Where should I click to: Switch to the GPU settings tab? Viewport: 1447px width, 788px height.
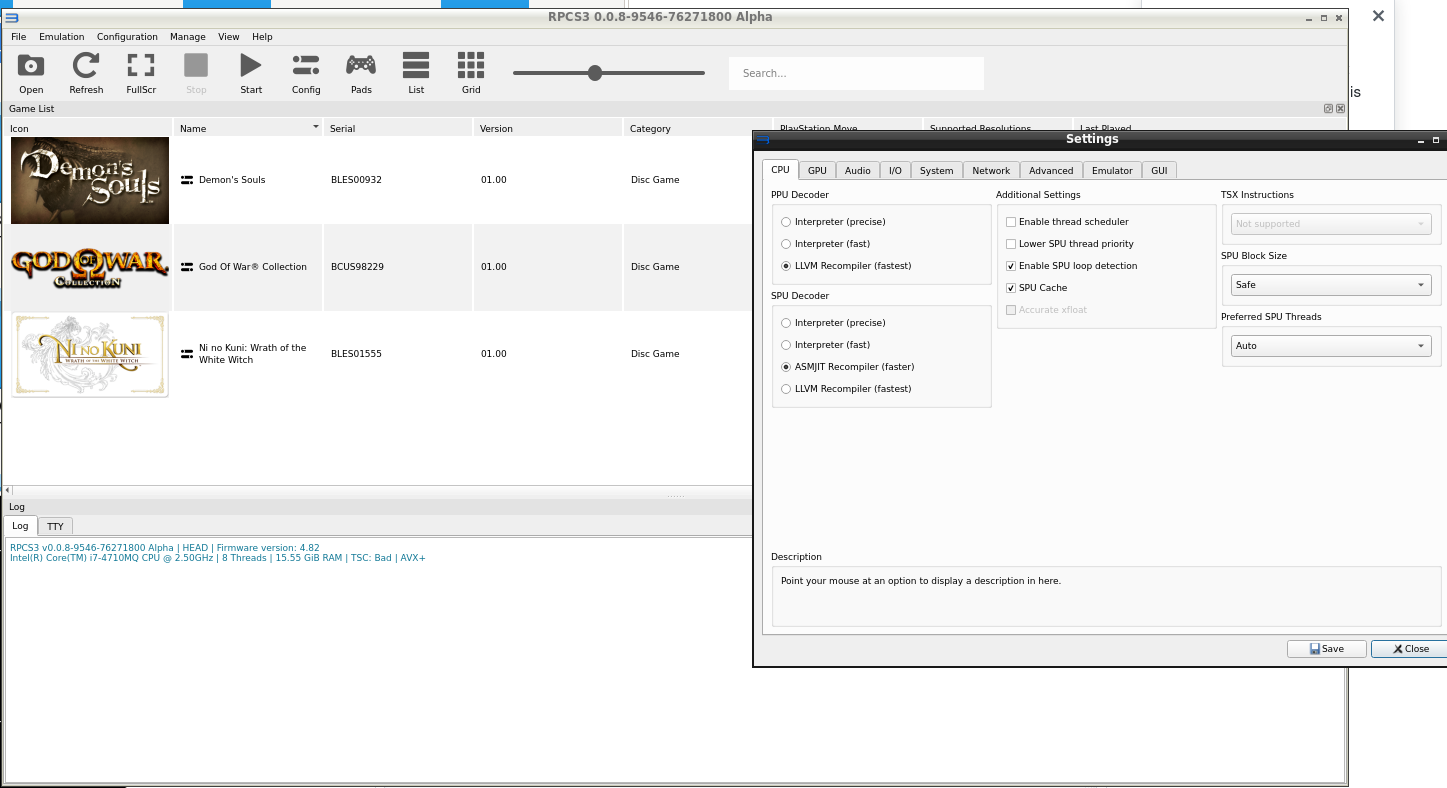[x=817, y=171]
